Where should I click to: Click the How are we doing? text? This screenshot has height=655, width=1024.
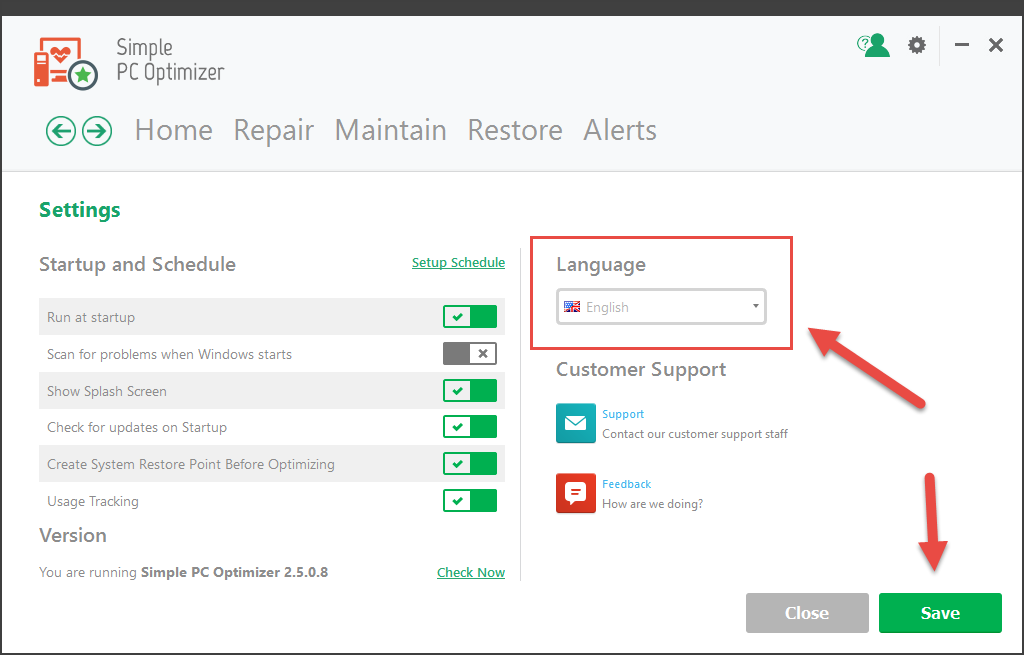(652, 503)
